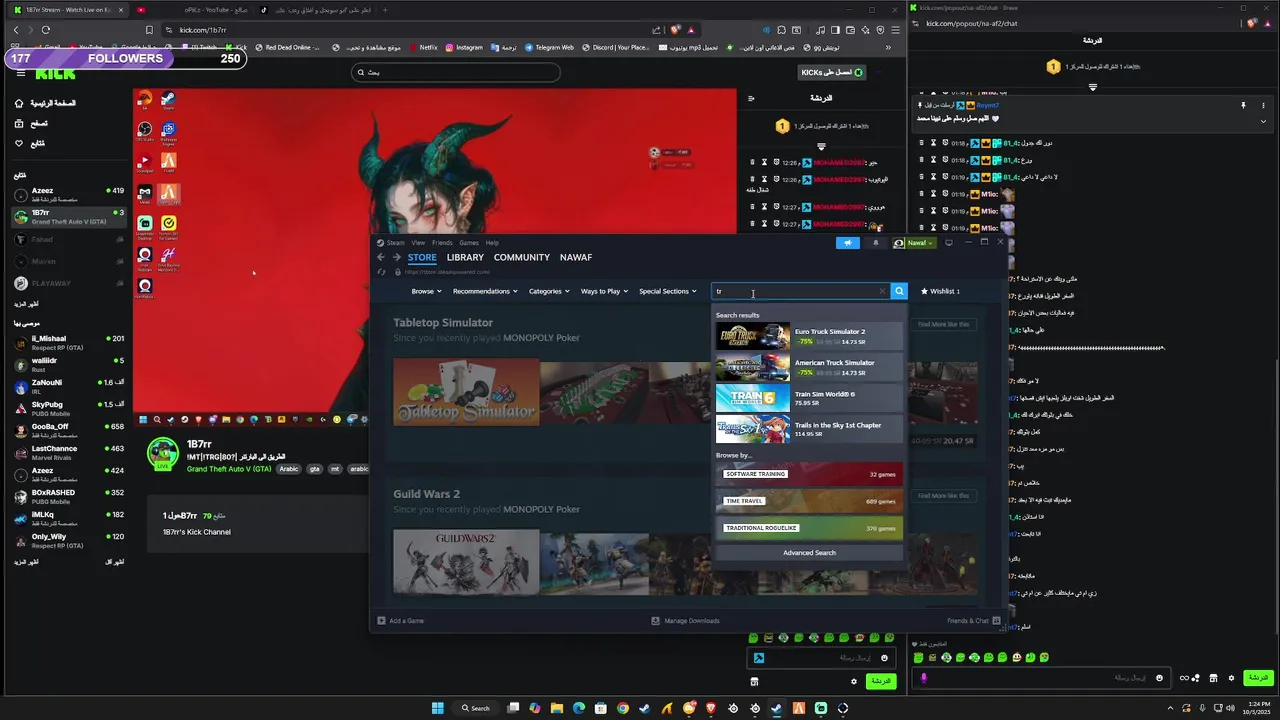The width and height of the screenshot is (1280, 720).
Task: Select Train Sim World 6 search result
Action: point(809,399)
